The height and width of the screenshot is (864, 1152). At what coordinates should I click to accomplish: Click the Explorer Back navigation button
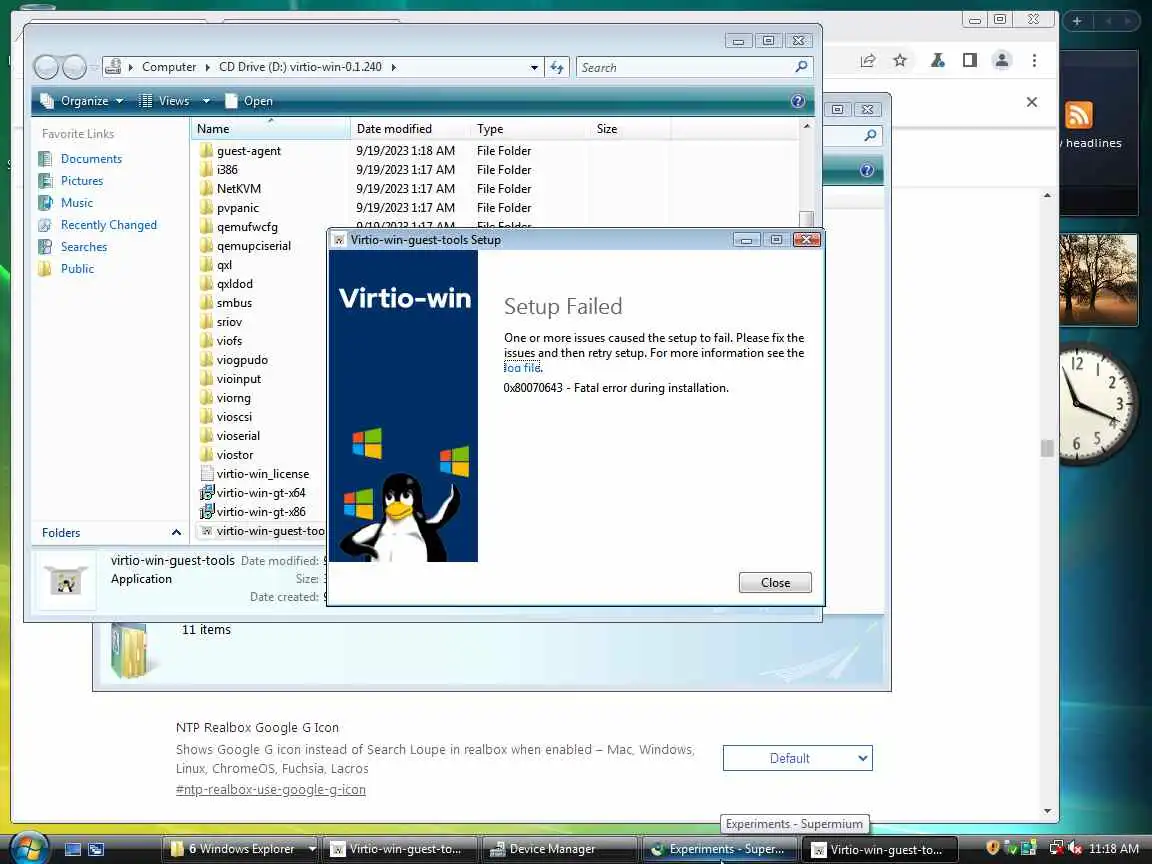pyautogui.click(x=46, y=68)
